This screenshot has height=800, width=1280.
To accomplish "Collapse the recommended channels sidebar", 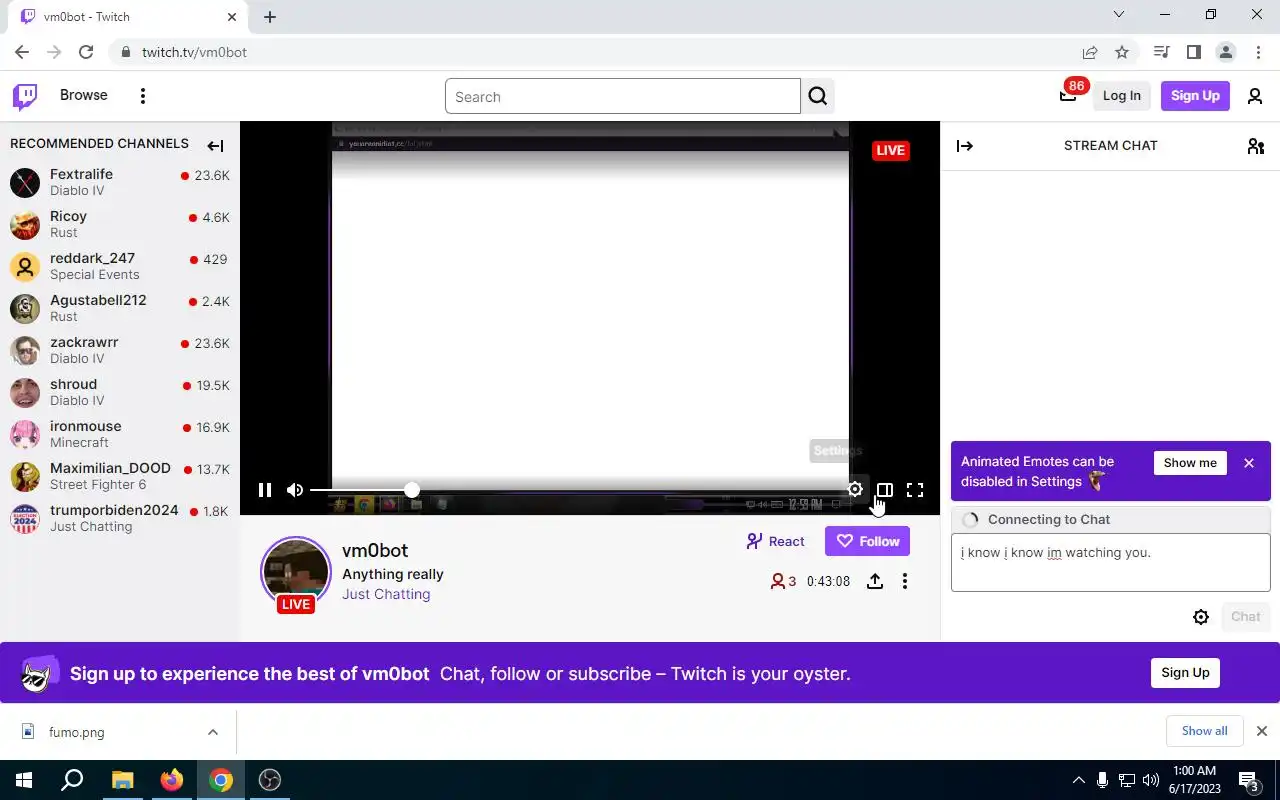I will coord(215,146).
